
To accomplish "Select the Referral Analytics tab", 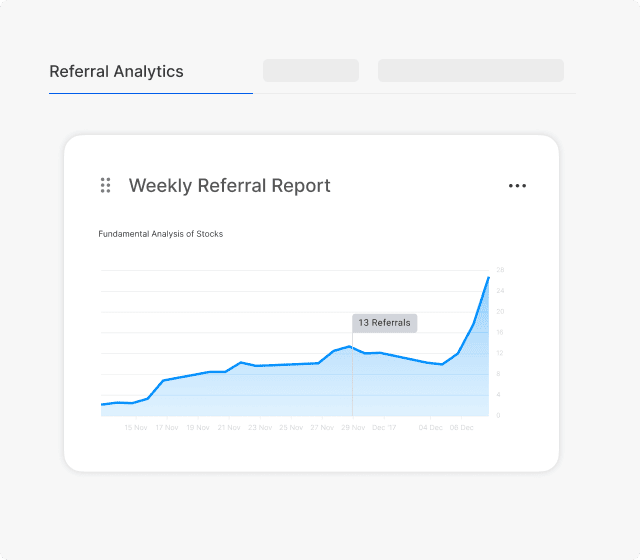I will pyautogui.click(x=116, y=72).
